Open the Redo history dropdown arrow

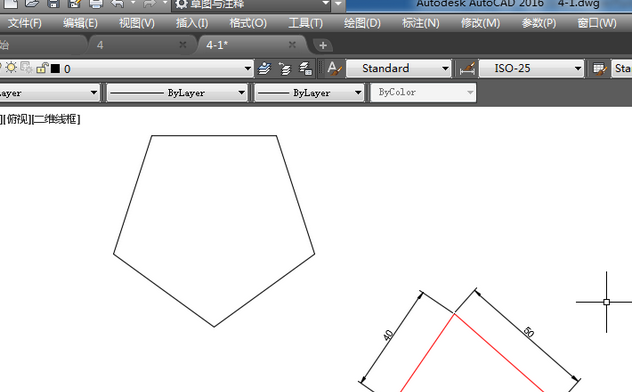[x=165, y=3]
